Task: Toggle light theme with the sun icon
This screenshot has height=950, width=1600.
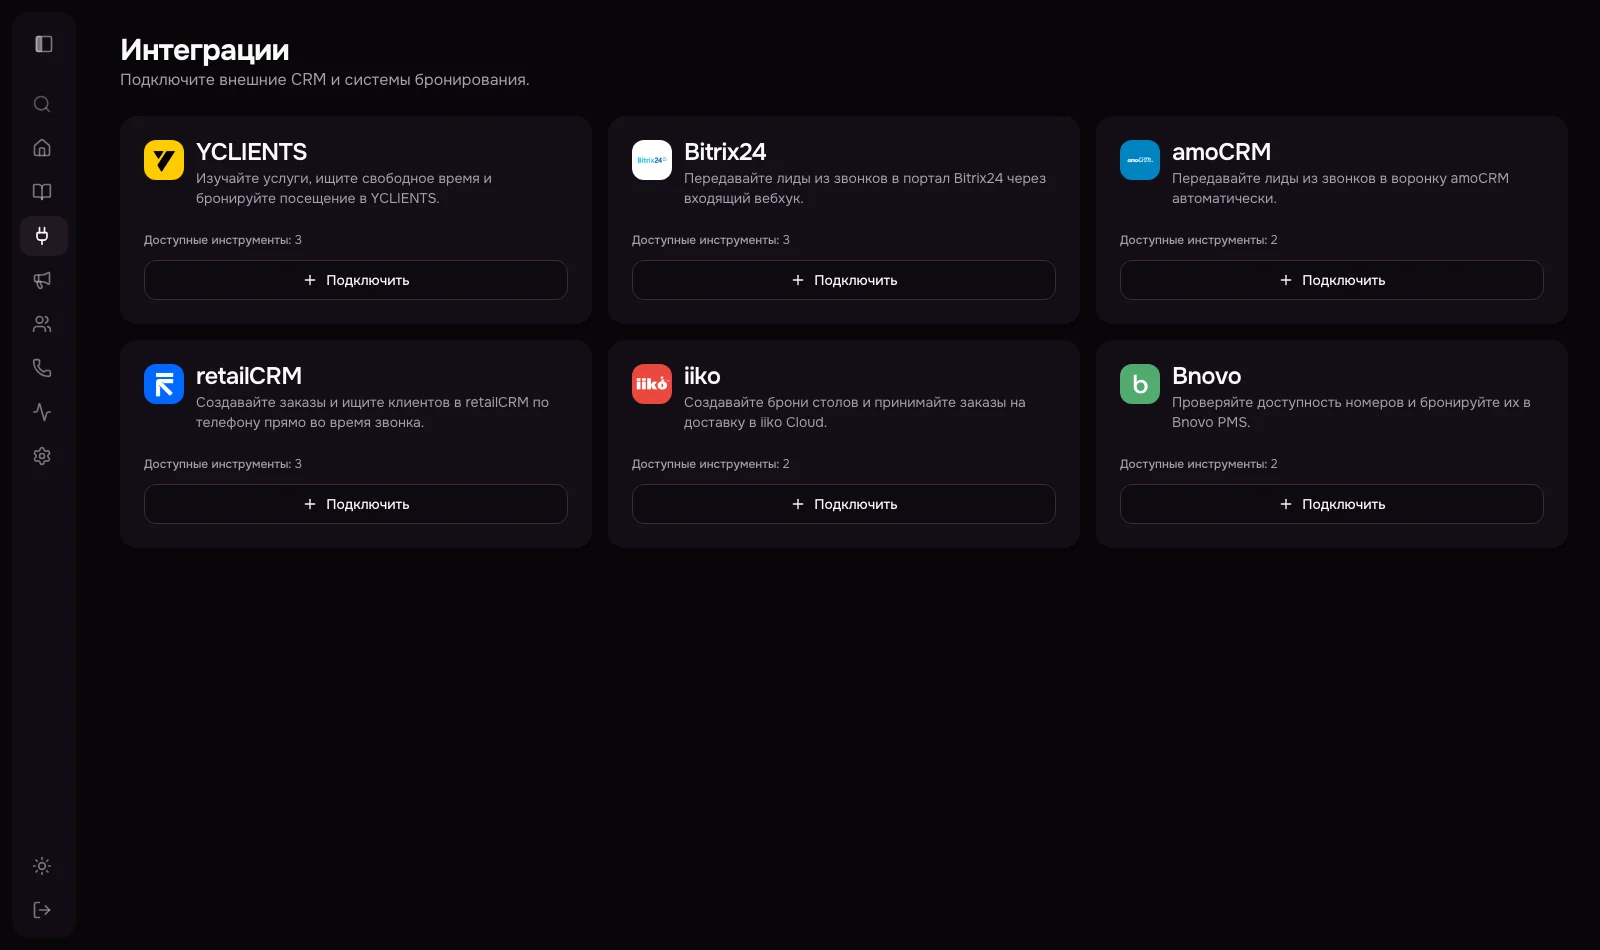Action: [42, 866]
